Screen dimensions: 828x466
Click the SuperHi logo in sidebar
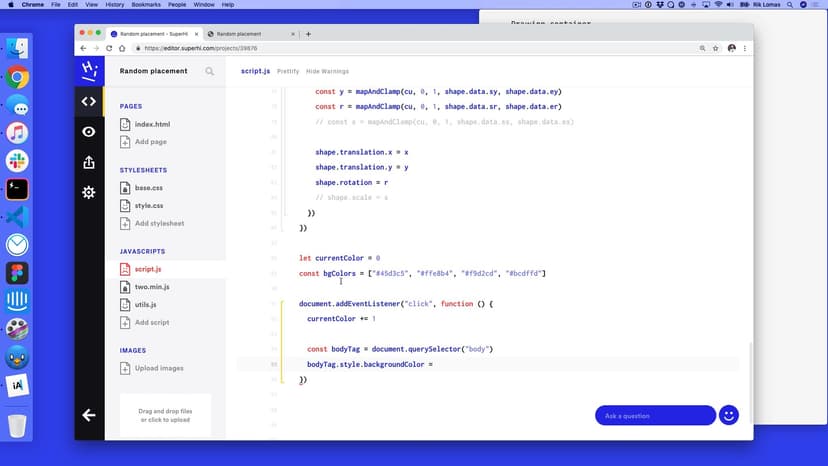click(x=89, y=71)
